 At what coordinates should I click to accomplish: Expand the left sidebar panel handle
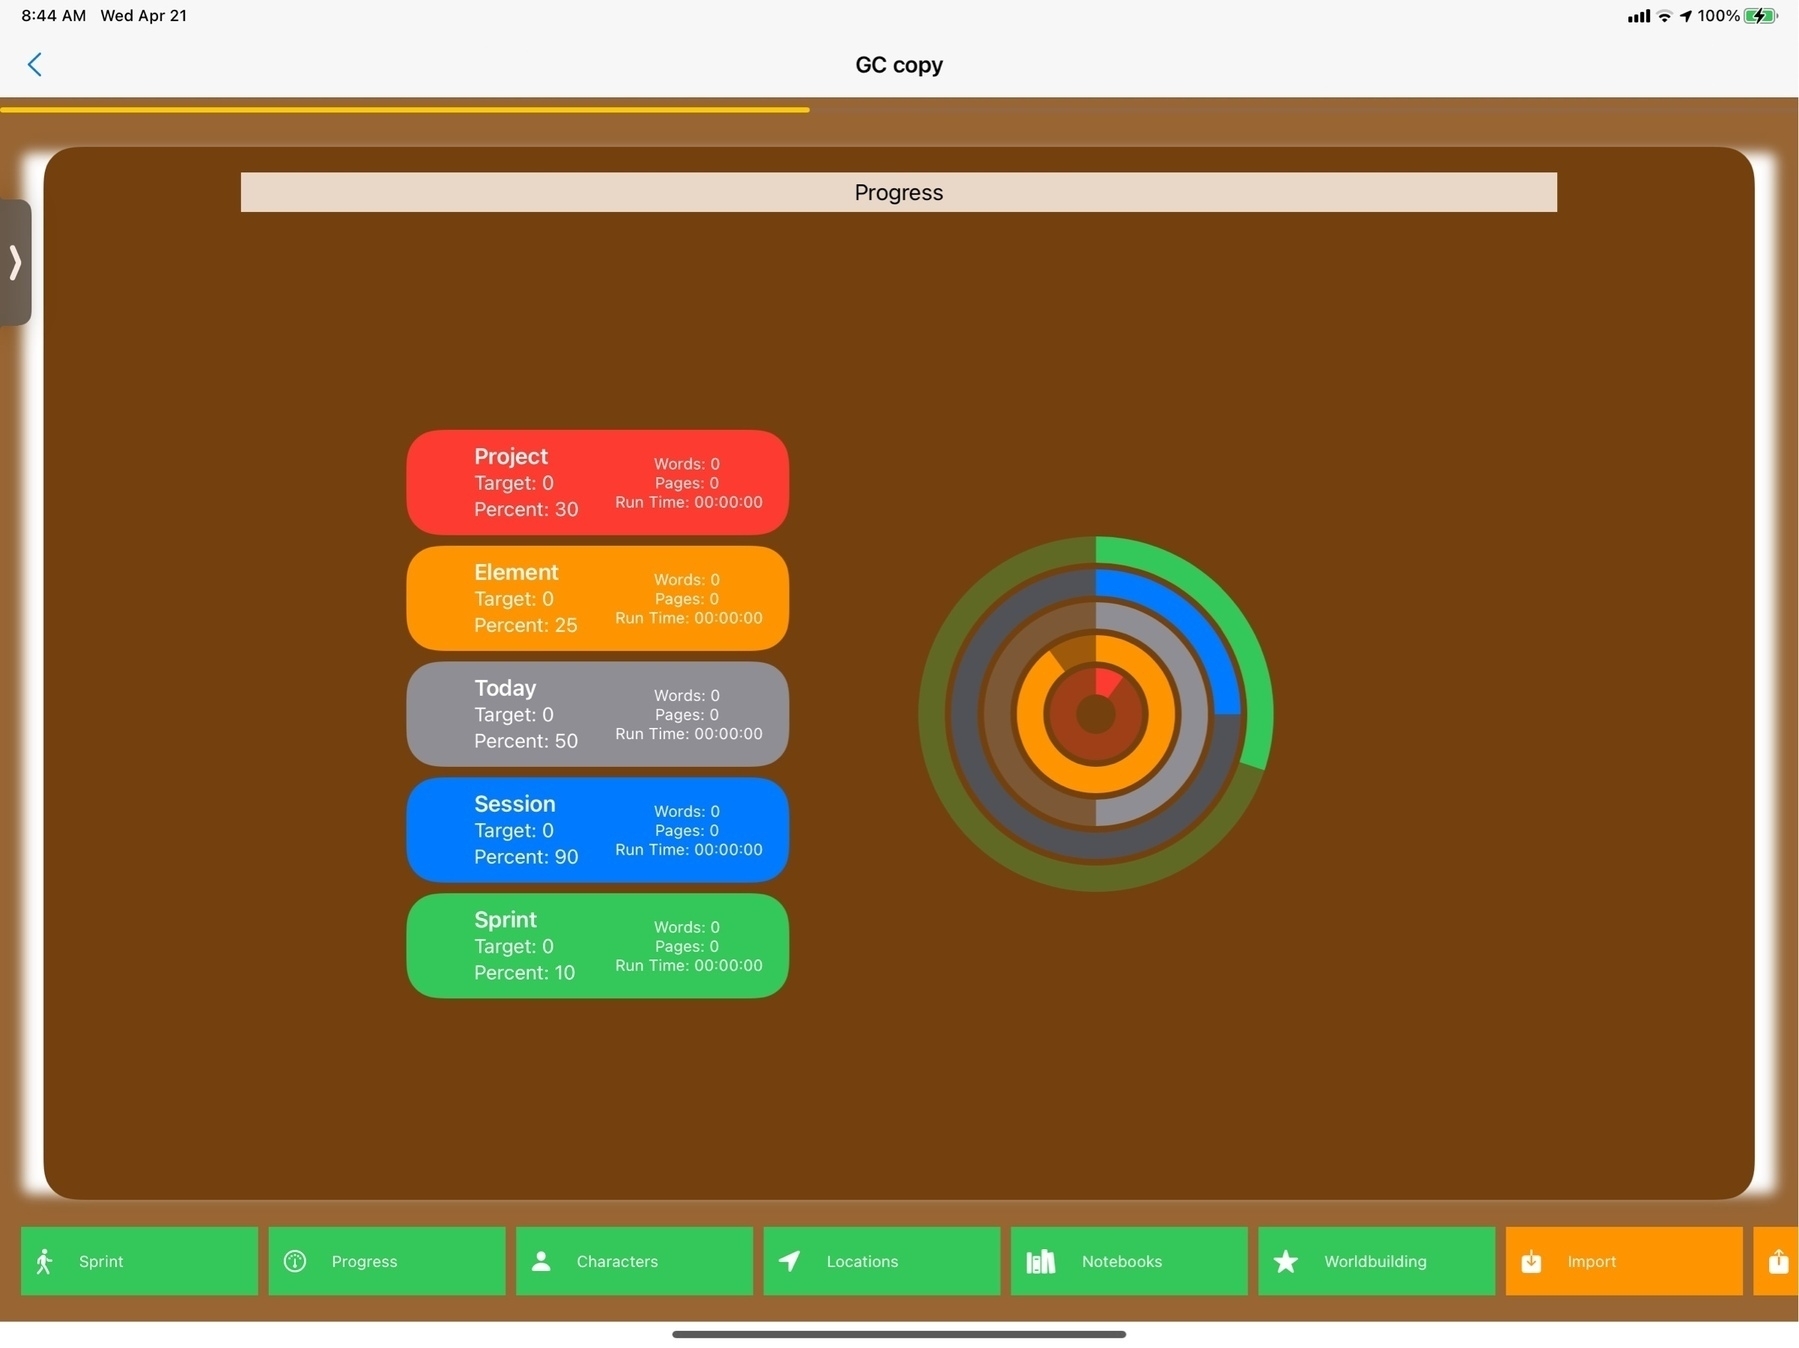point(15,262)
